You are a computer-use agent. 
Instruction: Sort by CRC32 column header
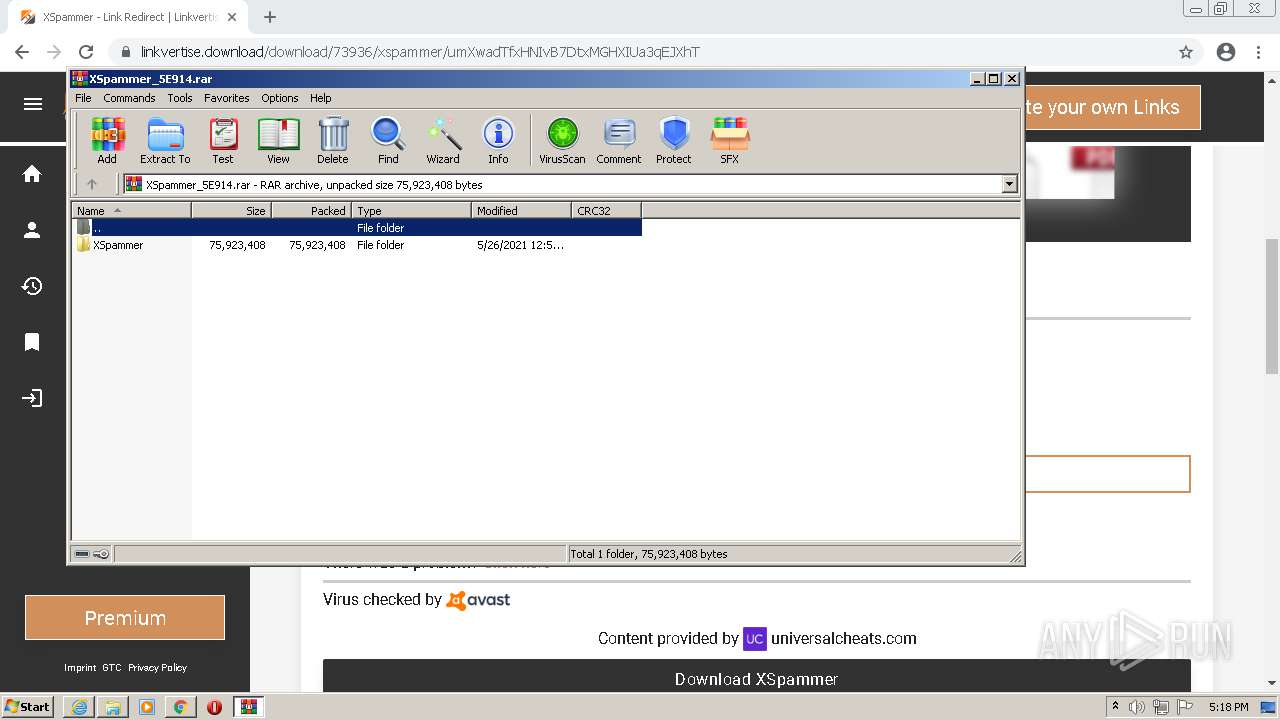[606, 210]
